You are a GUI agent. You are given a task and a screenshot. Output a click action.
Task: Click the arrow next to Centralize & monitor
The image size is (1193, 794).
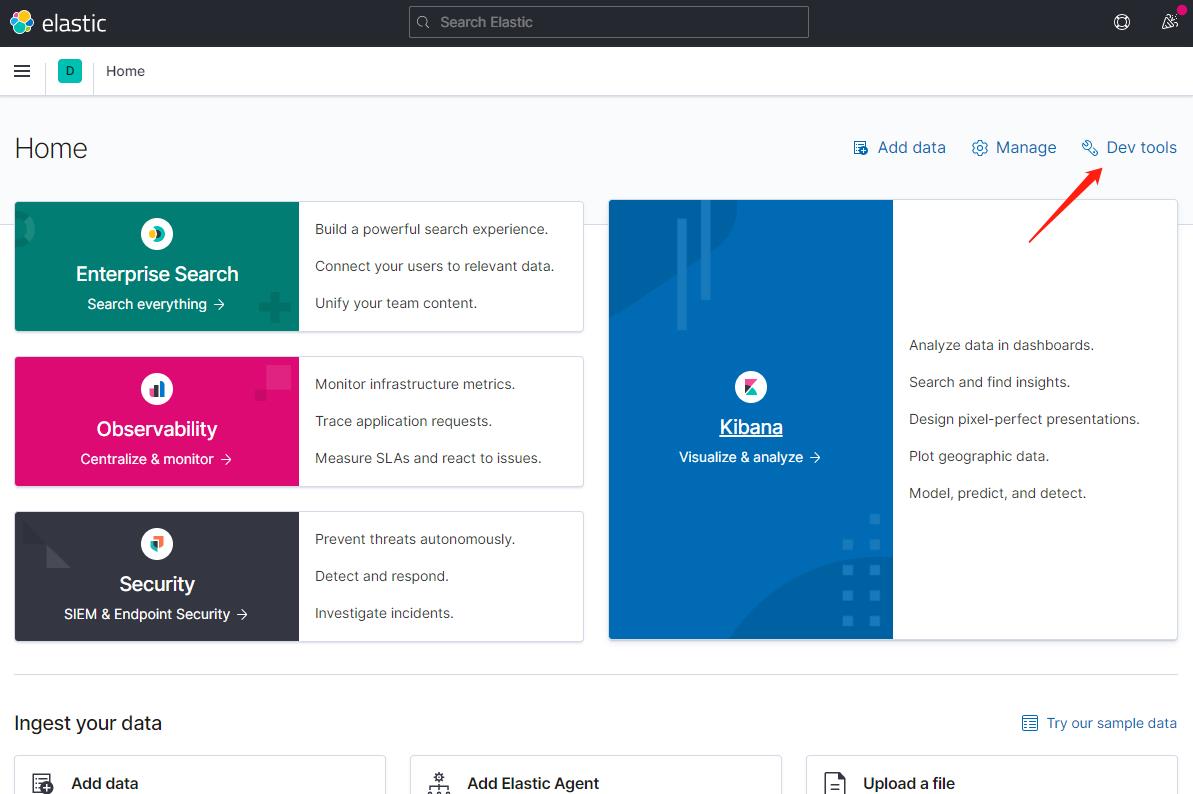[x=226, y=459]
